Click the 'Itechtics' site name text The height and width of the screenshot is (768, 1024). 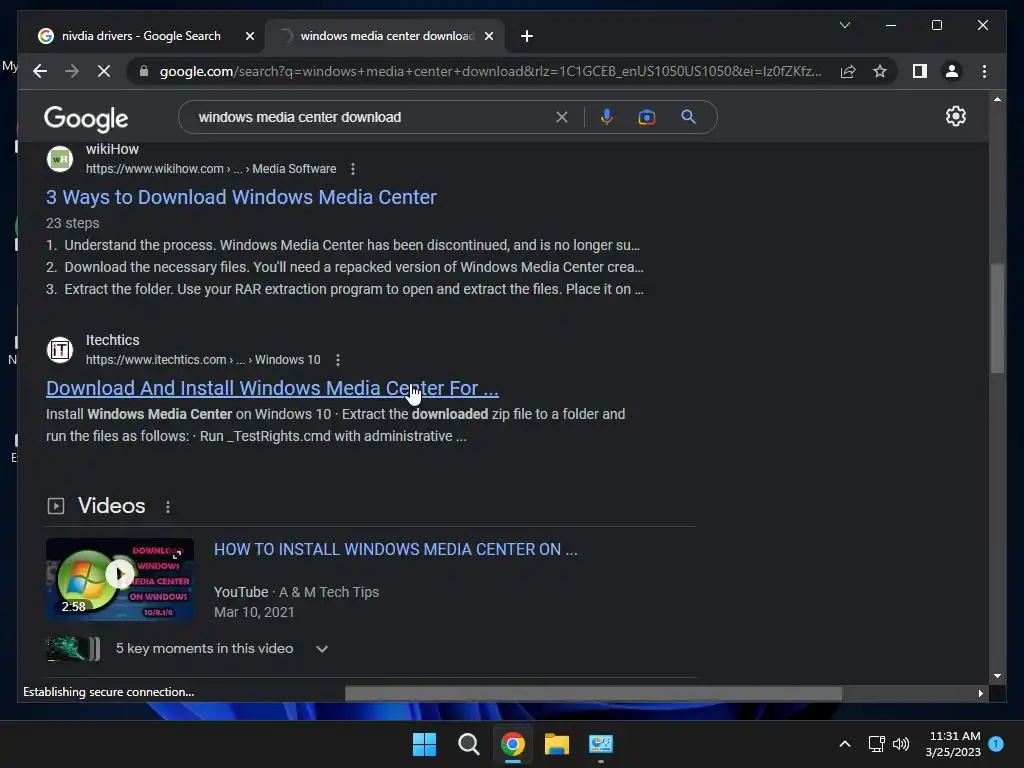[112, 340]
